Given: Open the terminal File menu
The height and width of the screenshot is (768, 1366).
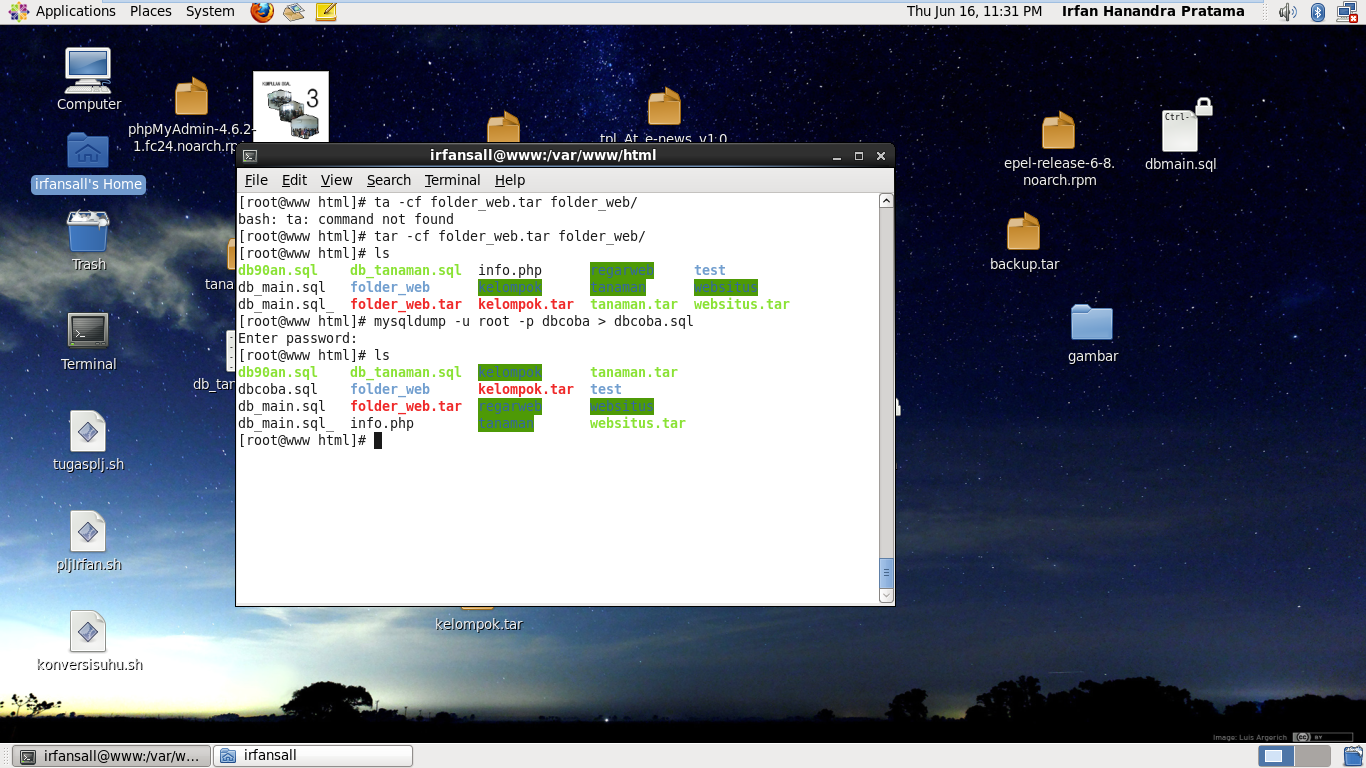Looking at the screenshot, I should pos(256,180).
